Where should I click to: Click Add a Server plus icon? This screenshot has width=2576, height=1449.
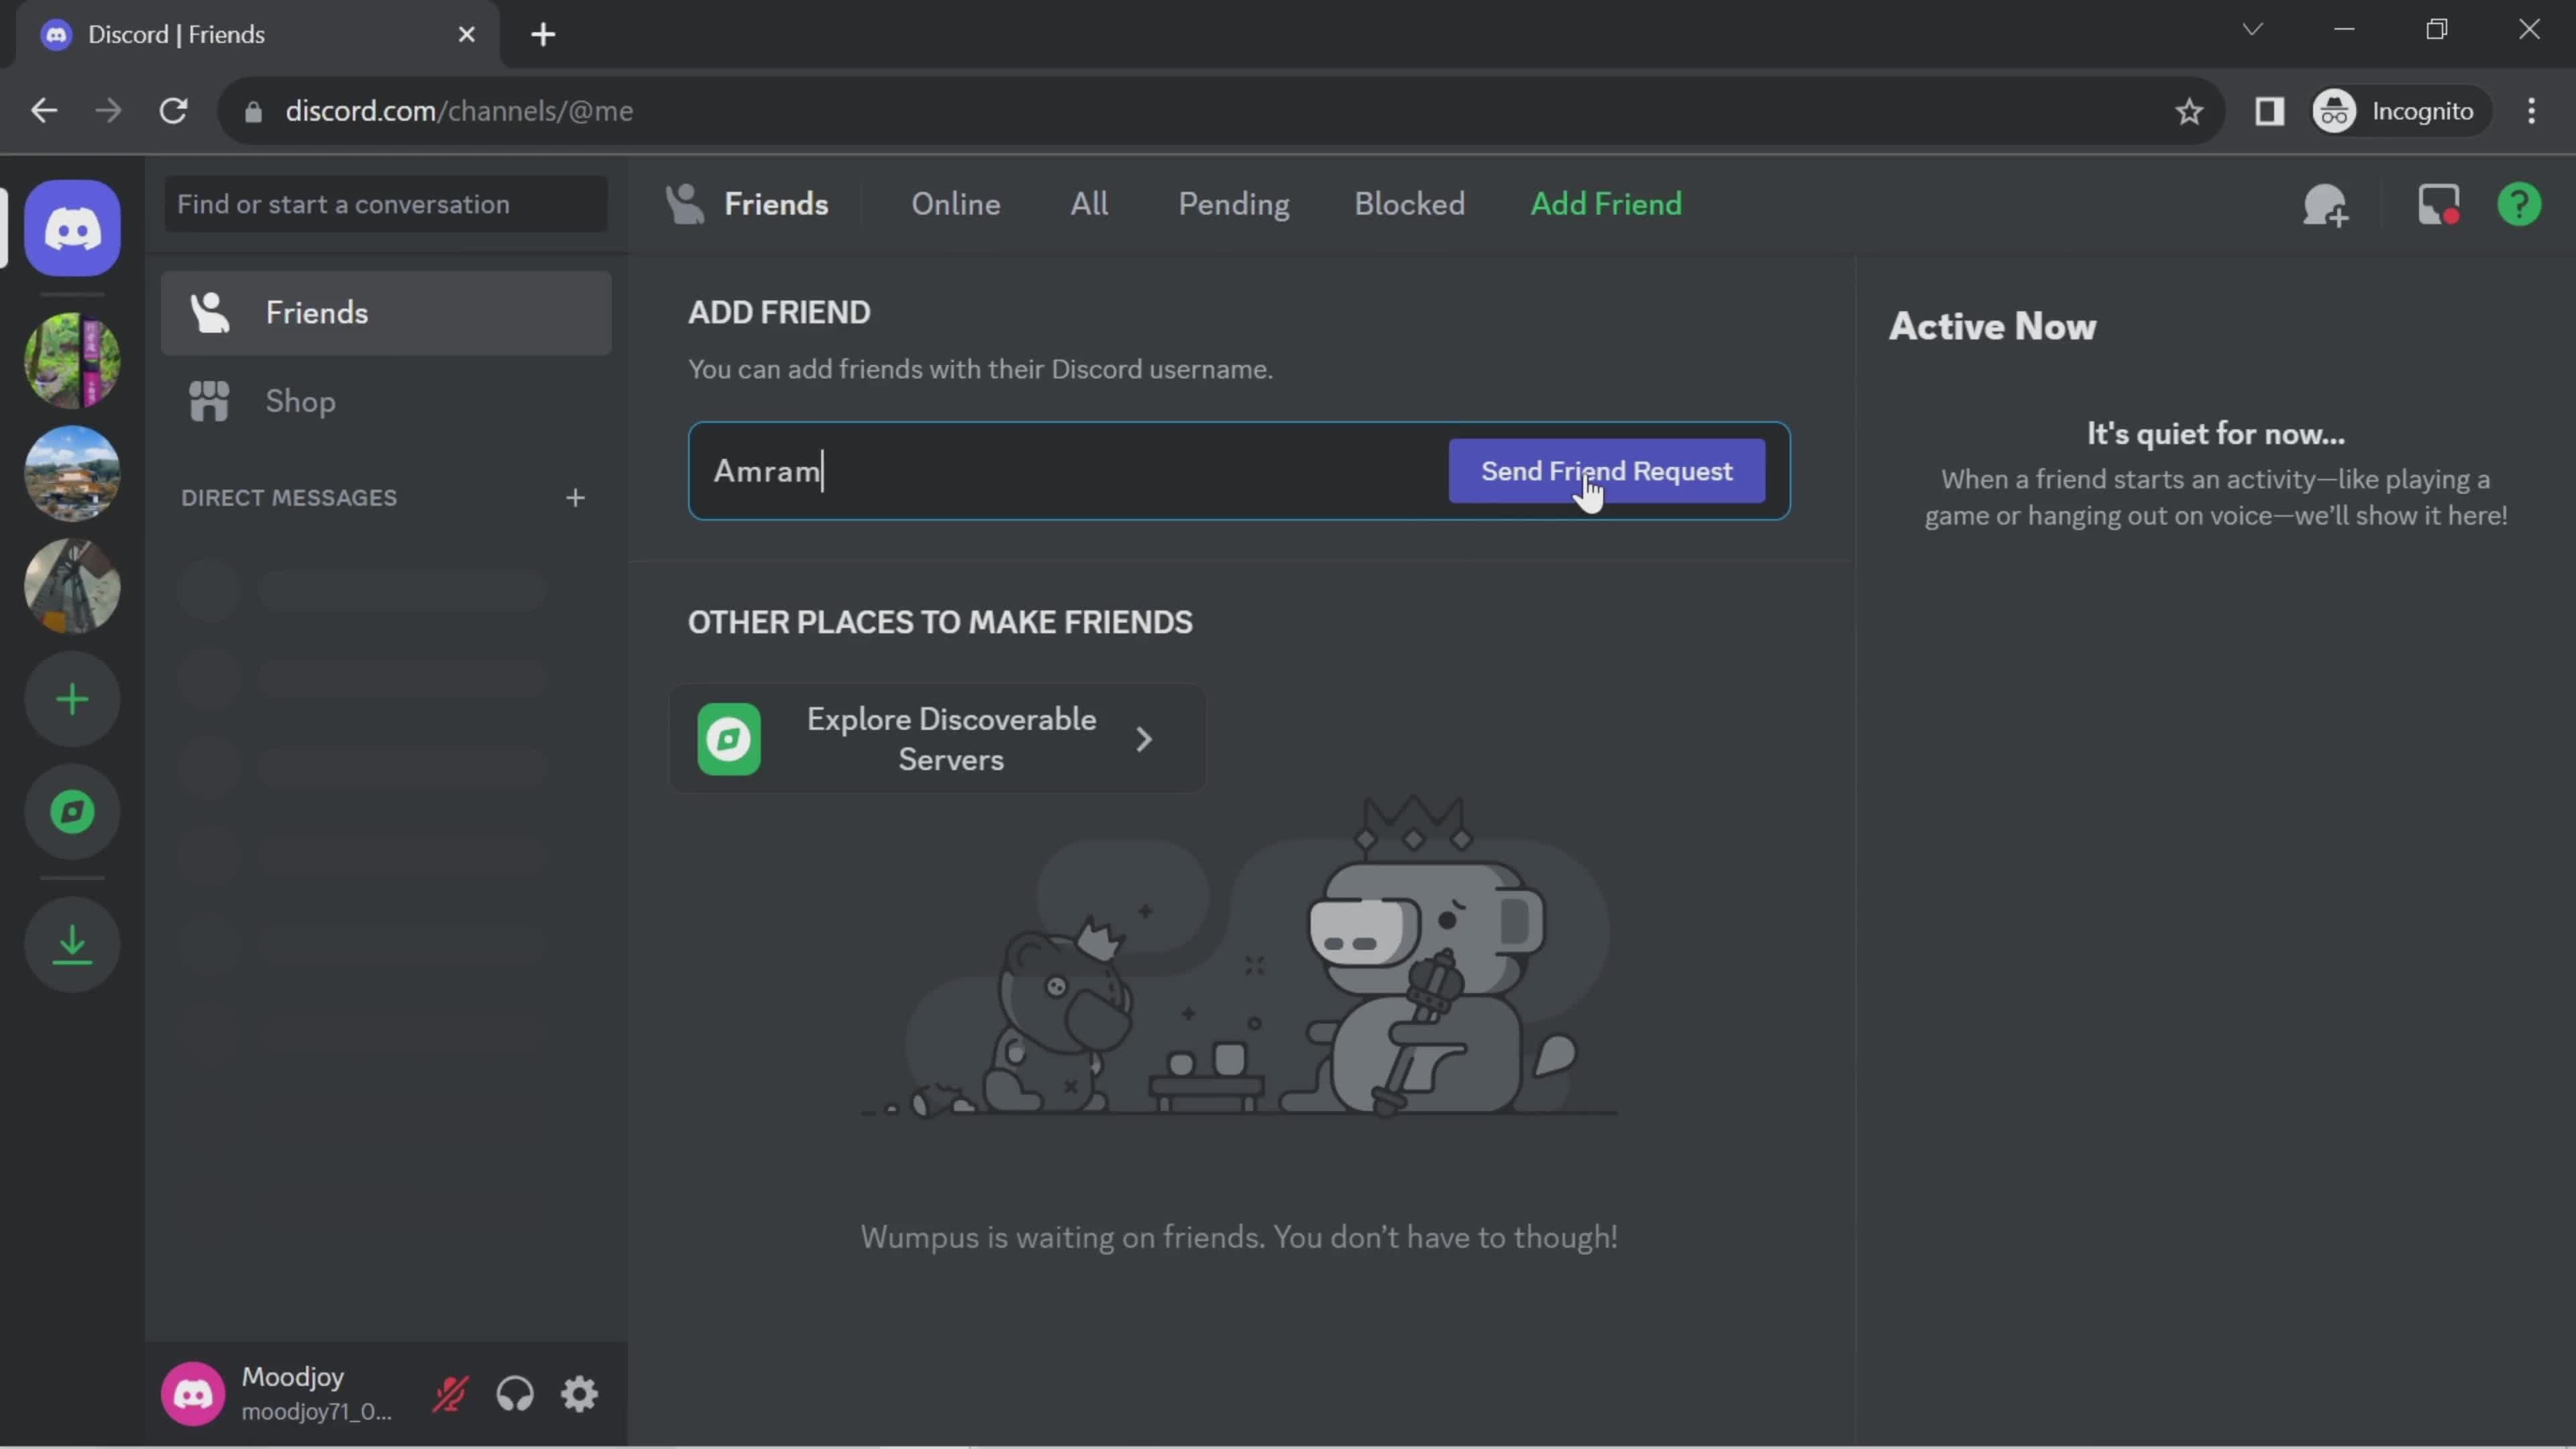(72, 699)
